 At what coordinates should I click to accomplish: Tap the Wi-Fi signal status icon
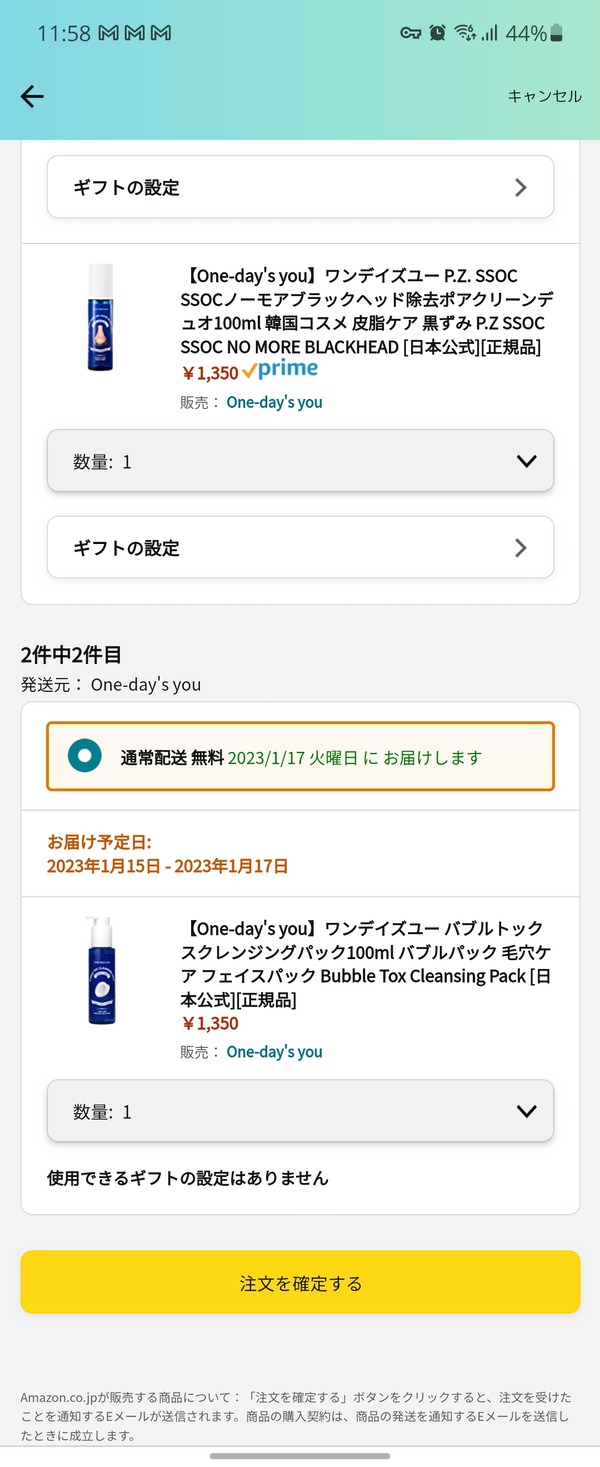click(464, 33)
